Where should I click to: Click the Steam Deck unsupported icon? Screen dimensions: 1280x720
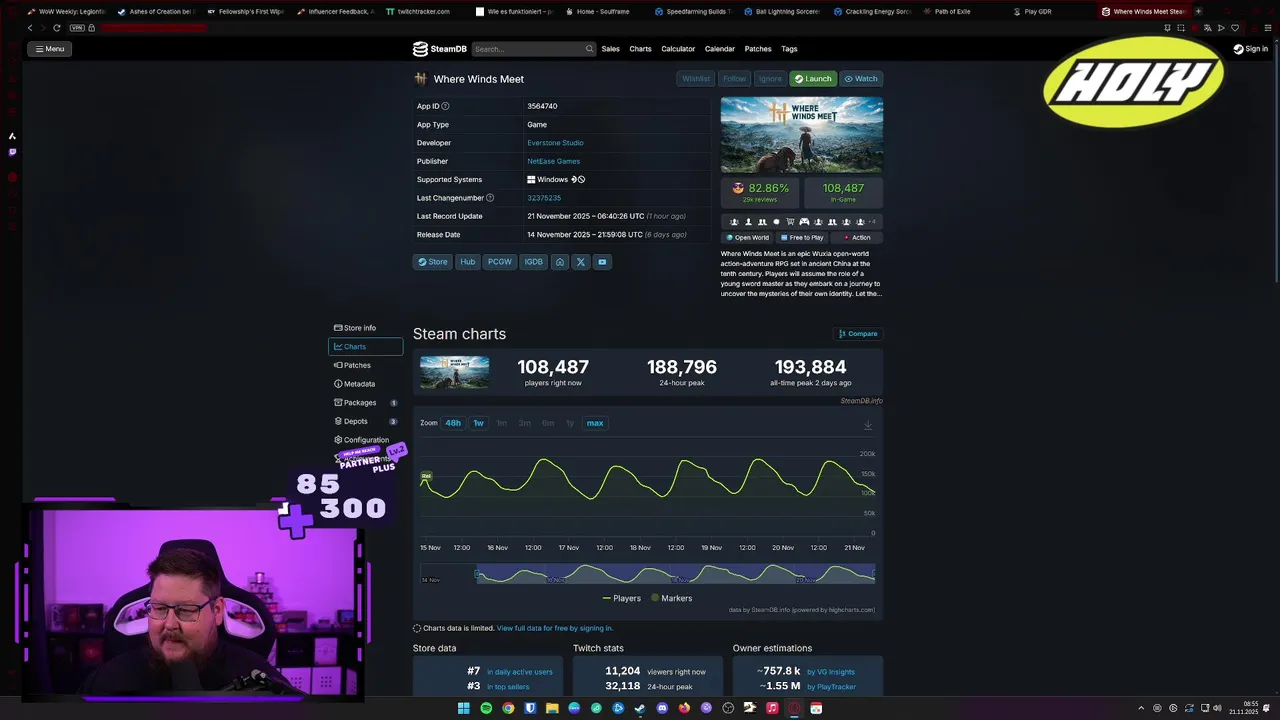coord(578,180)
